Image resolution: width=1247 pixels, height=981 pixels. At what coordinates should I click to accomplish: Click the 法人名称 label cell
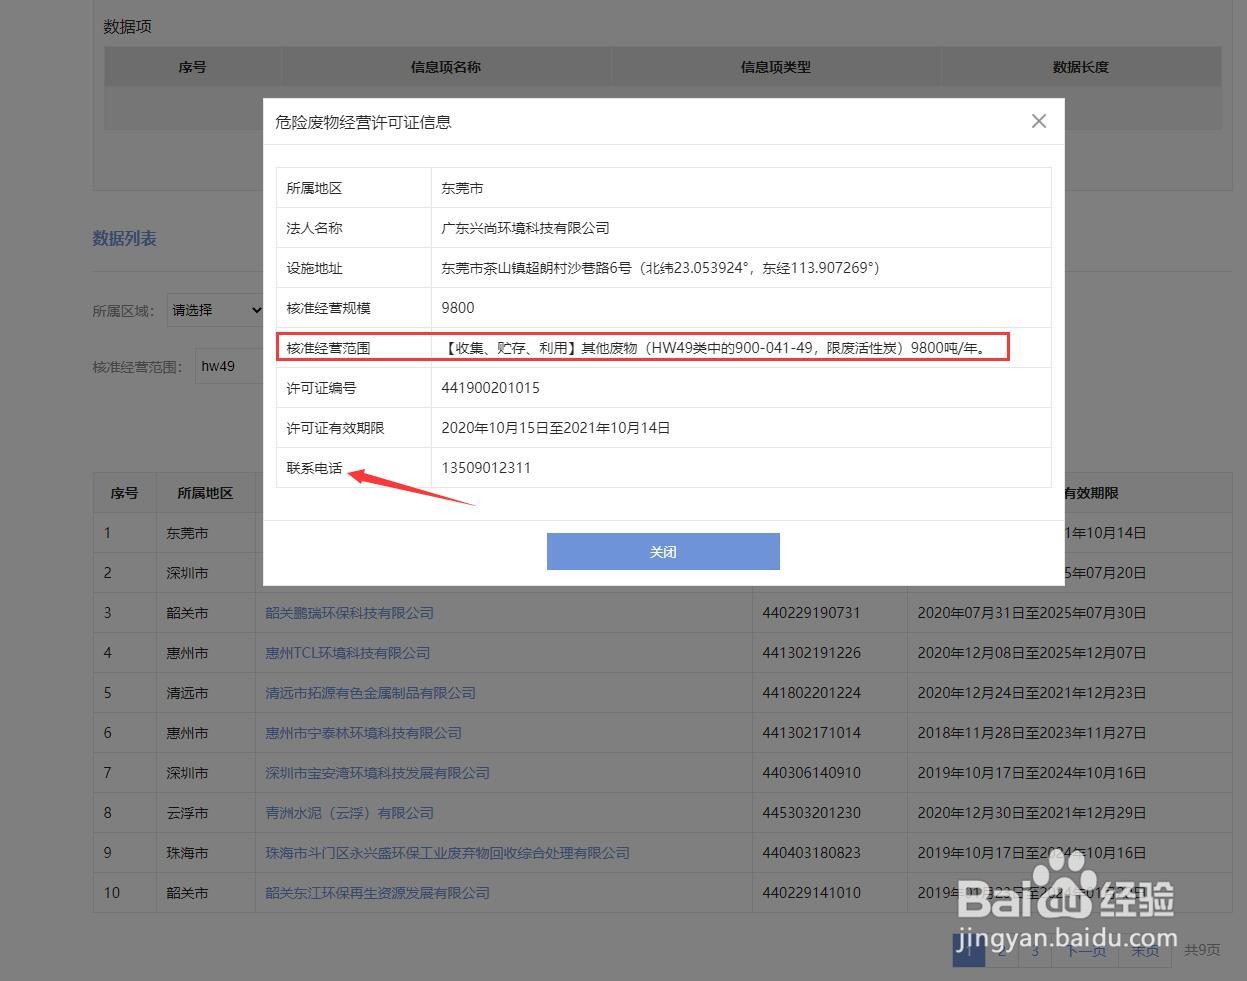[x=354, y=228]
